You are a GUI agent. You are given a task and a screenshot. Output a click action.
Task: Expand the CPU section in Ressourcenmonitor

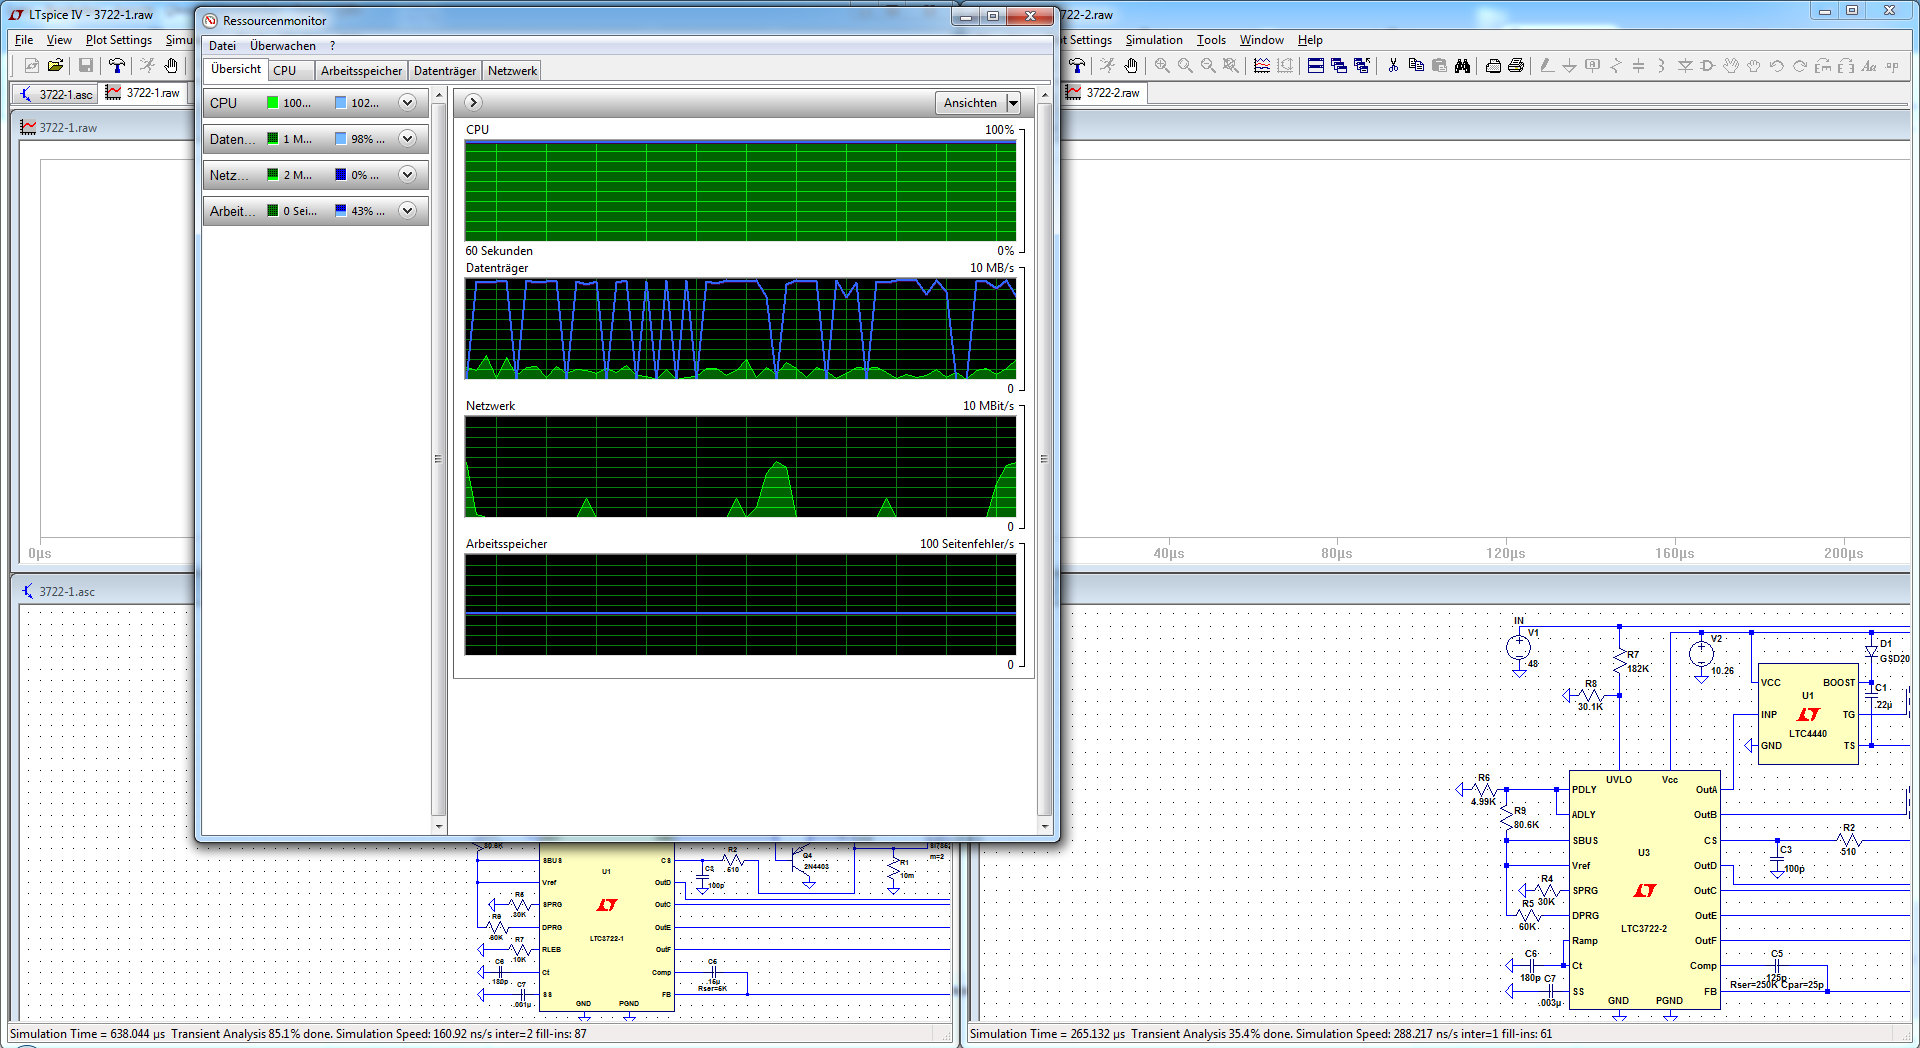pos(407,102)
